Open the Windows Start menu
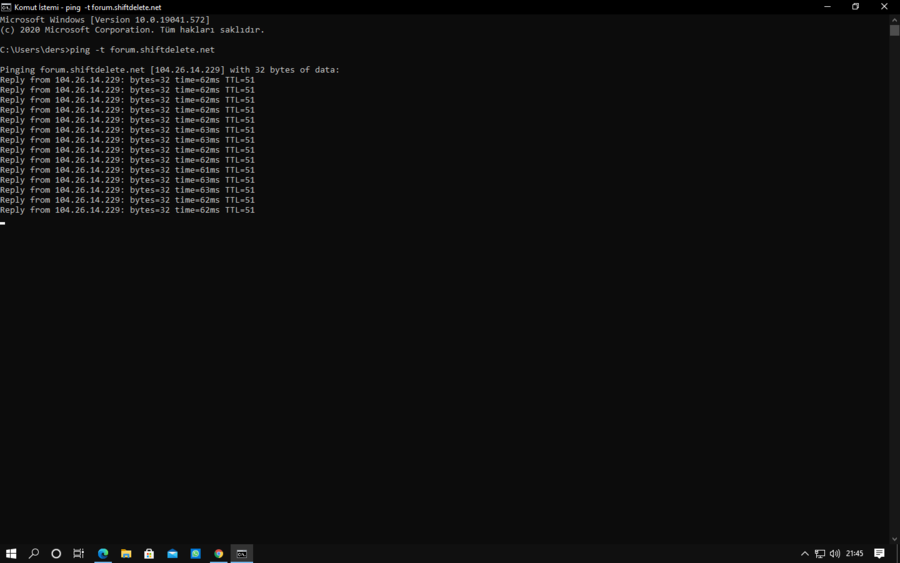 coord(11,553)
